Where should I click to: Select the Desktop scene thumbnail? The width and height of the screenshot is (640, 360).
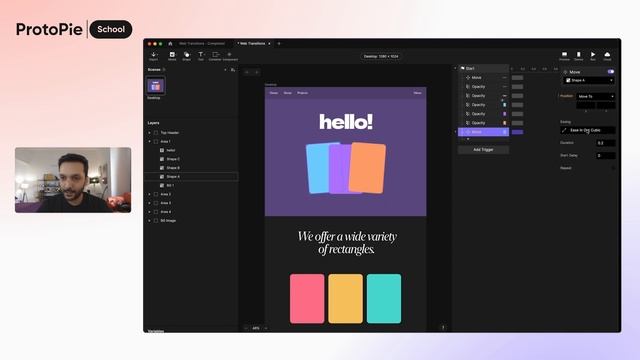click(156, 86)
